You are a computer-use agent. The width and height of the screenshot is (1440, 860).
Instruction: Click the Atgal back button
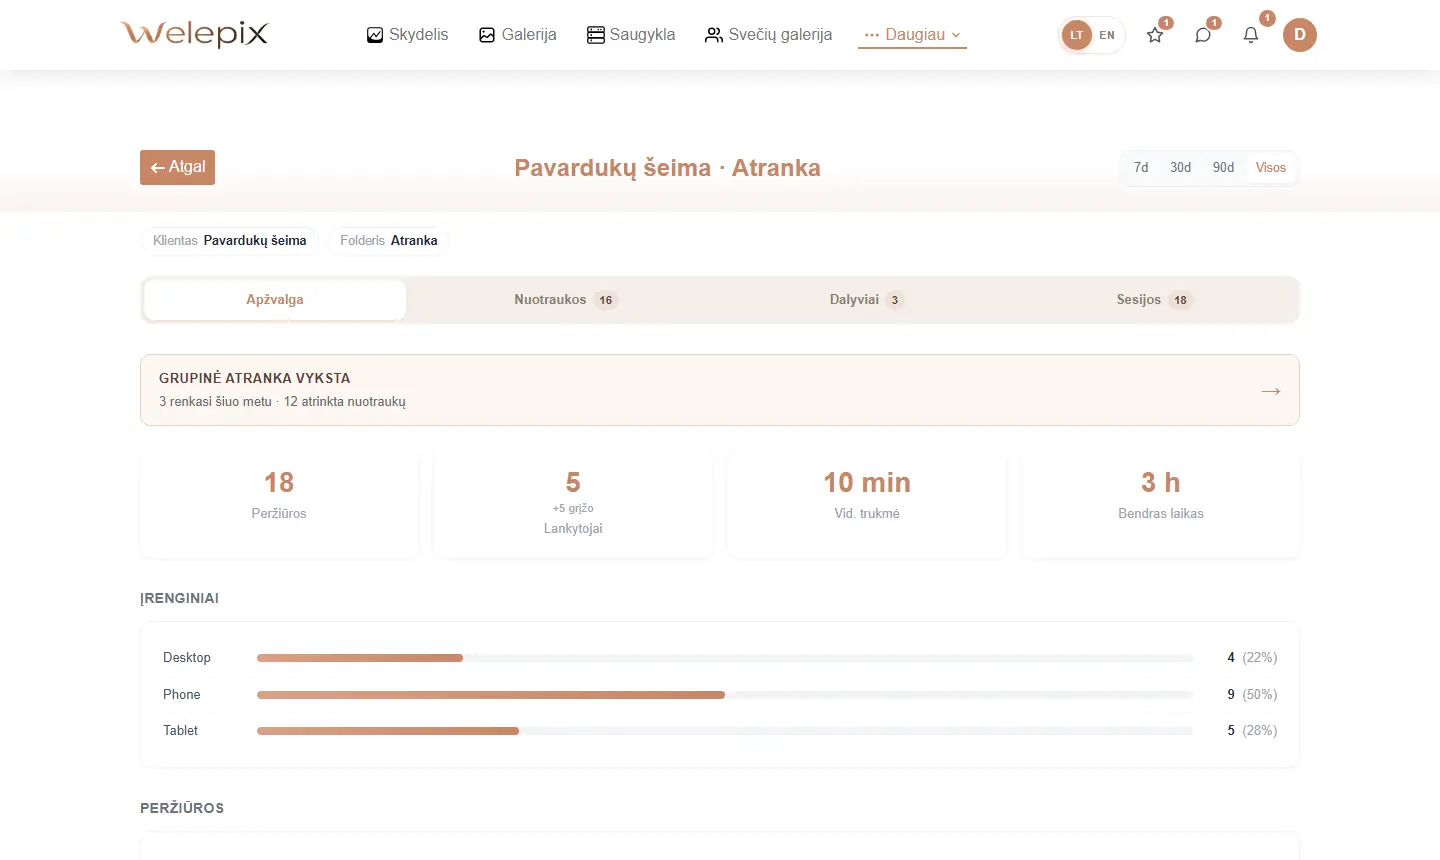click(178, 167)
